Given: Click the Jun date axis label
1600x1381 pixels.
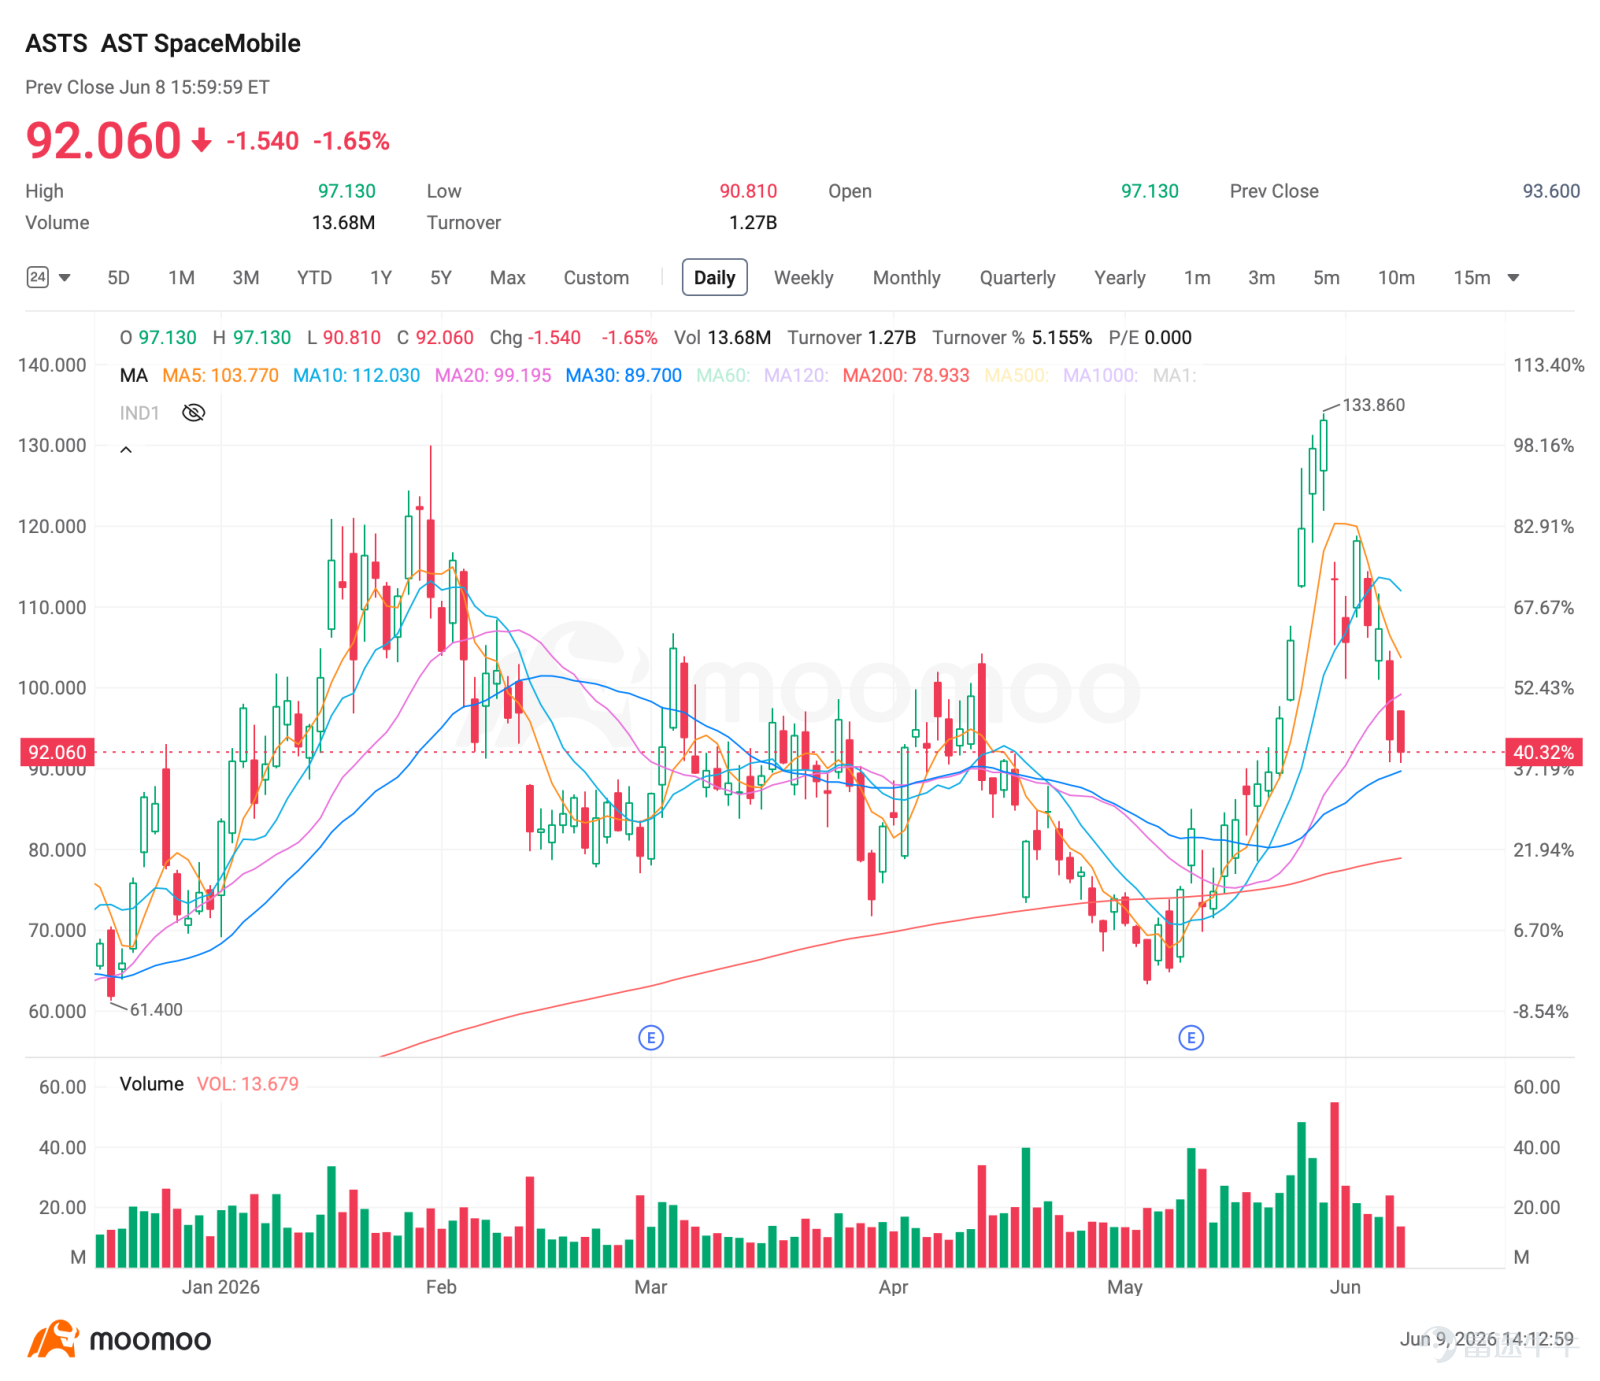Looking at the screenshot, I should pos(1345,1287).
